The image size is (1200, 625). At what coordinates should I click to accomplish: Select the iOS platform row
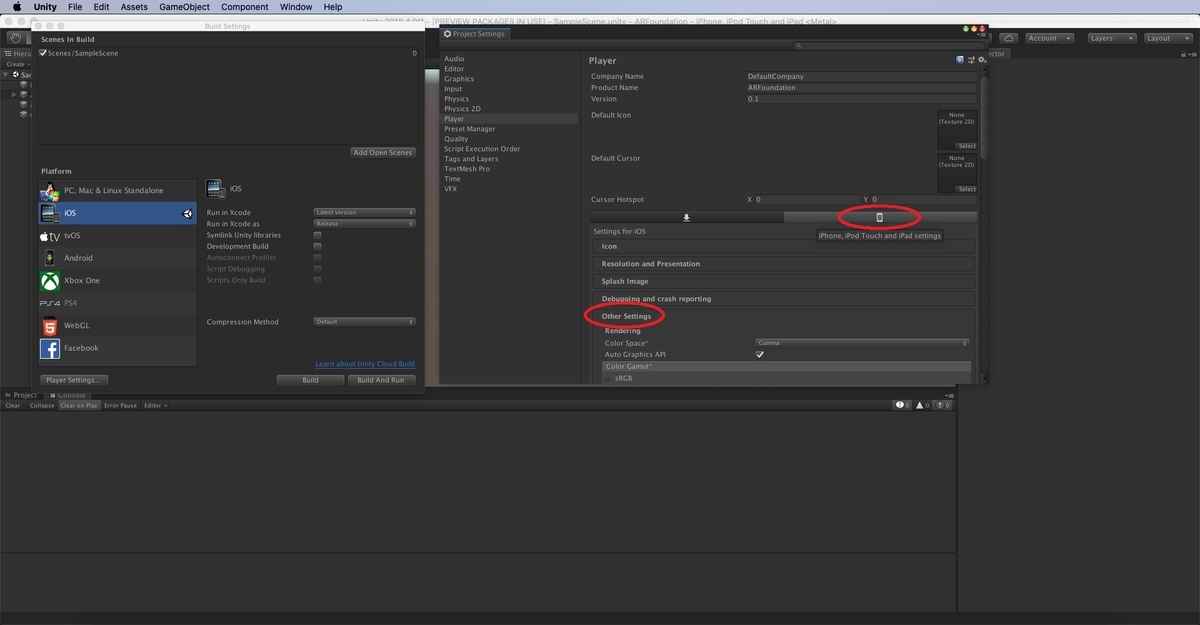pos(117,213)
